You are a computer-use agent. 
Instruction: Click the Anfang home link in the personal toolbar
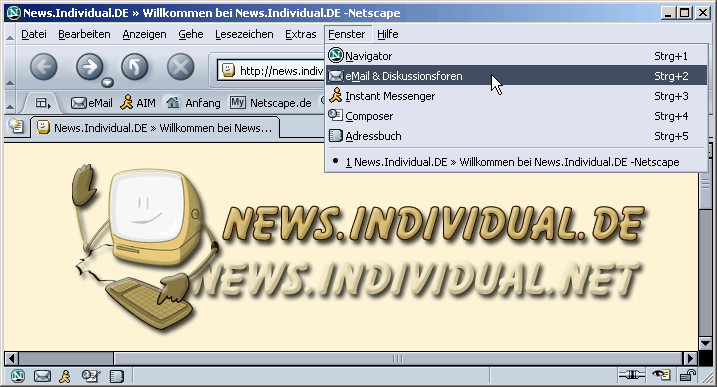(x=193, y=103)
